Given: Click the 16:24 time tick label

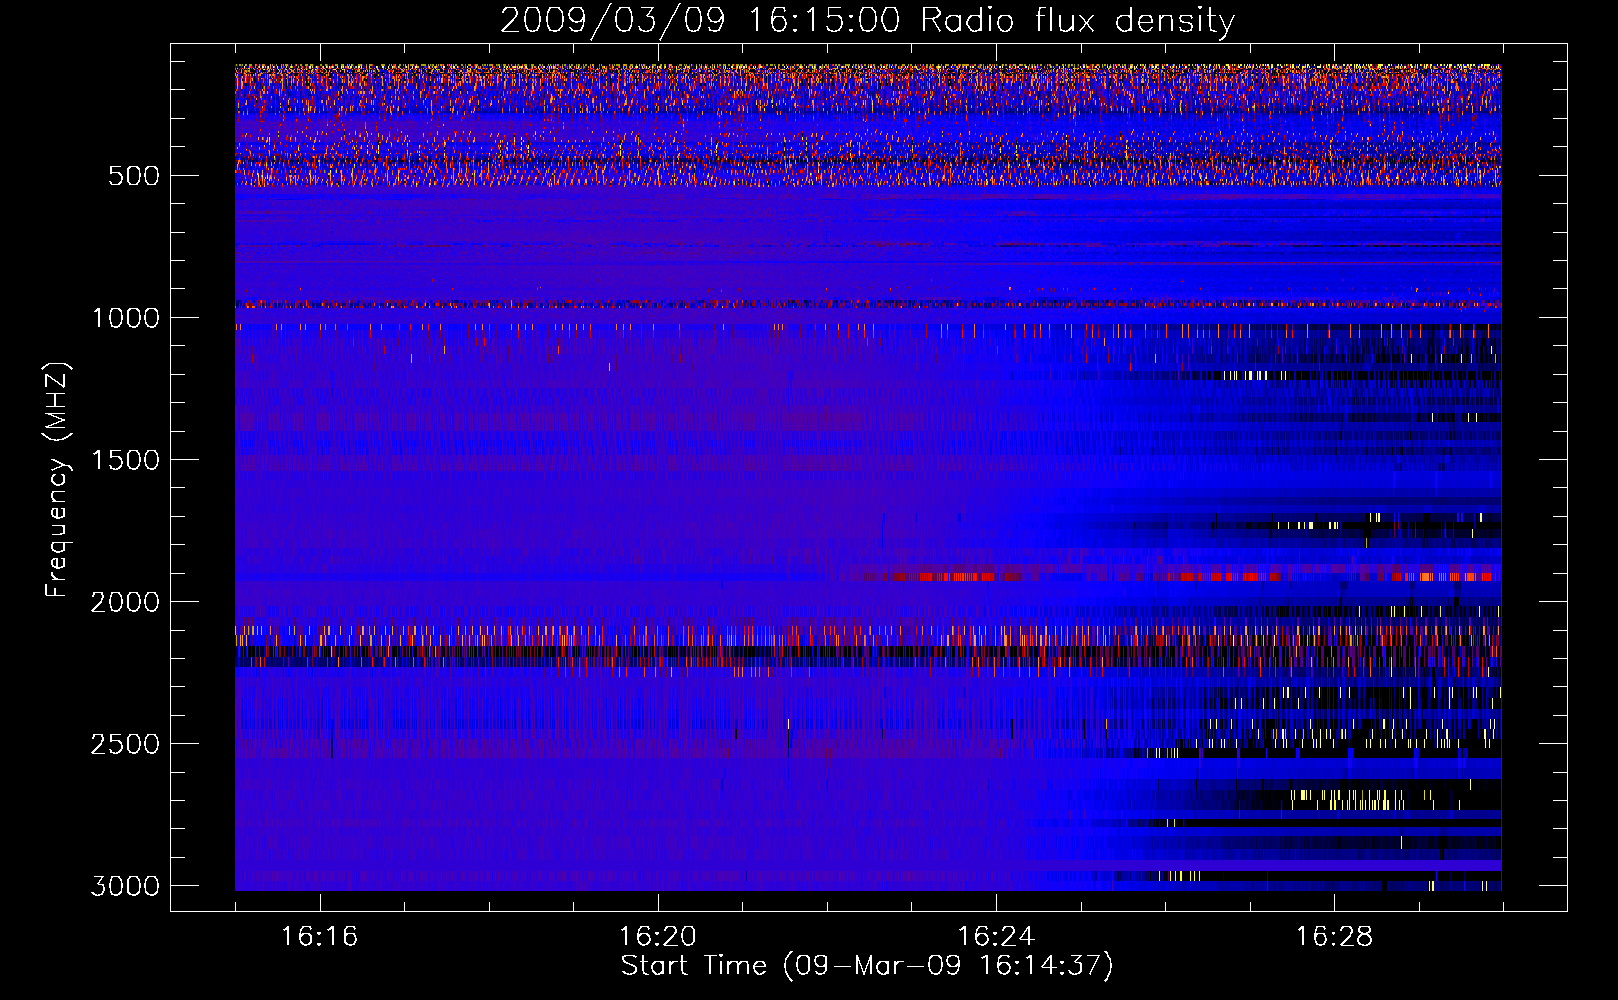Looking at the screenshot, I should click(996, 937).
